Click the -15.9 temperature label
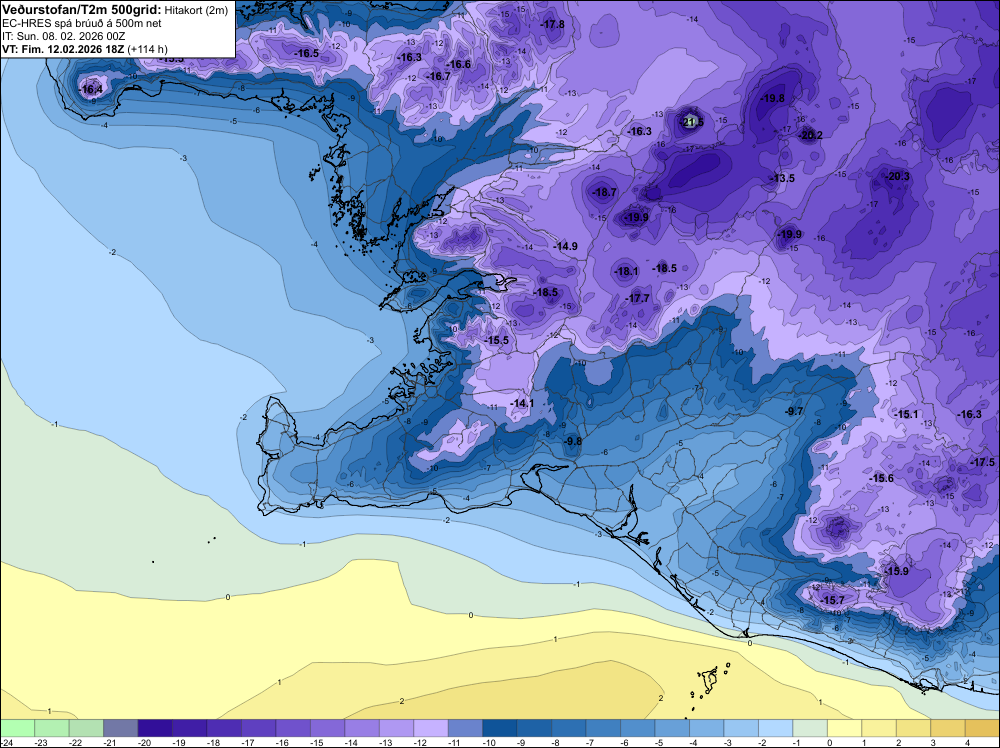This screenshot has width=1000, height=748. pos(897,571)
